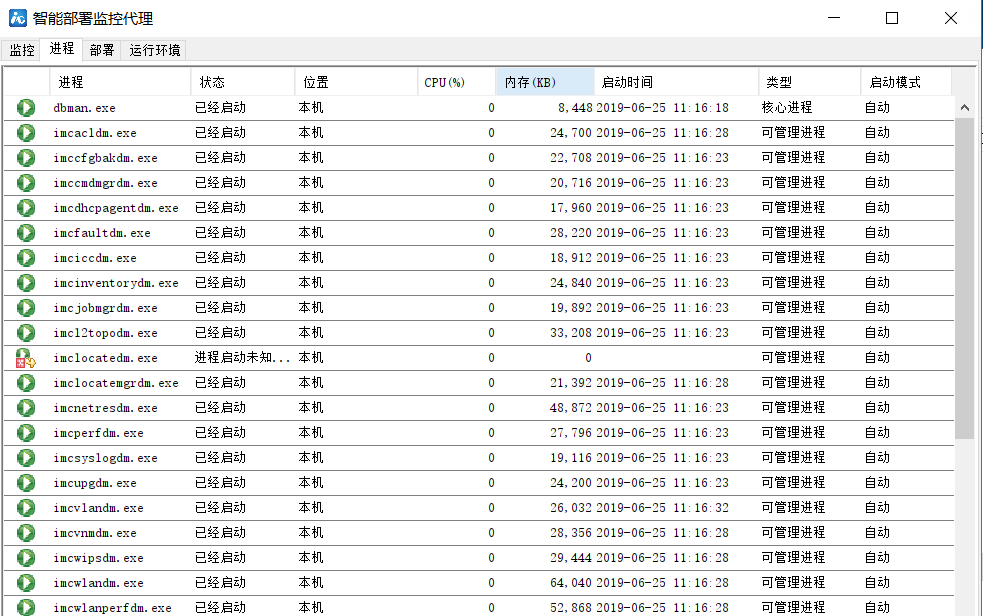Image resolution: width=983 pixels, height=616 pixels.
Task: Sort by the 启动时间 column header
Action: [676, 82]
